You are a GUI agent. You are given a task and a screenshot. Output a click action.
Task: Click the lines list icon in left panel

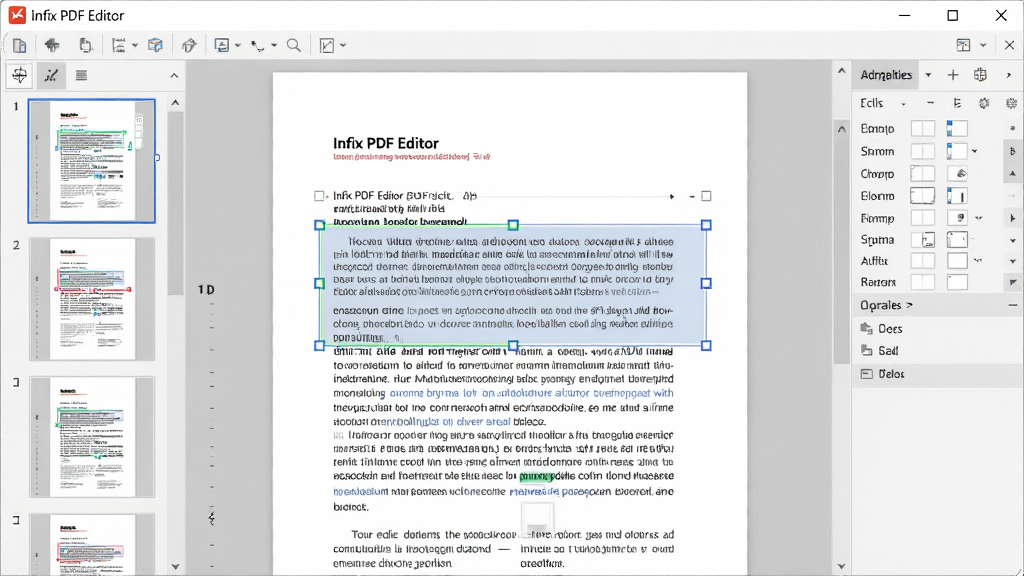pyautogui.click(x=81, y=75)
